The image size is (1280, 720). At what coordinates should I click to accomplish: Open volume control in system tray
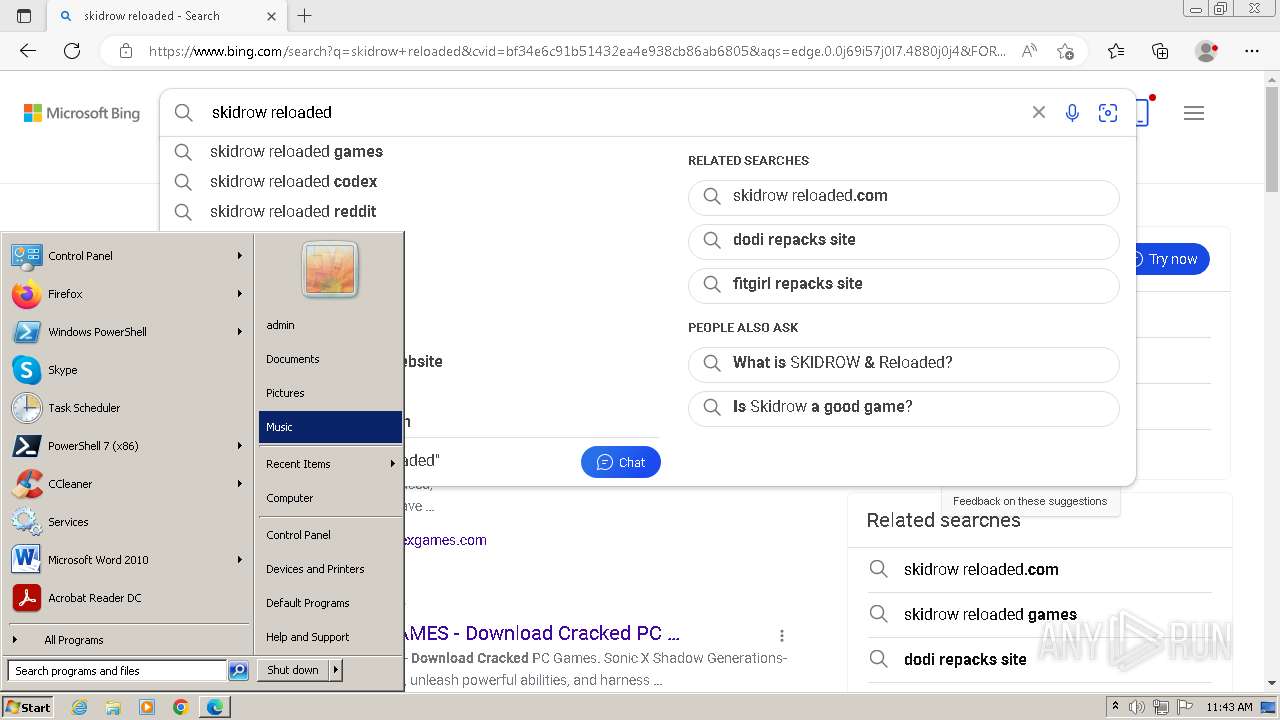click(1138, 707)
